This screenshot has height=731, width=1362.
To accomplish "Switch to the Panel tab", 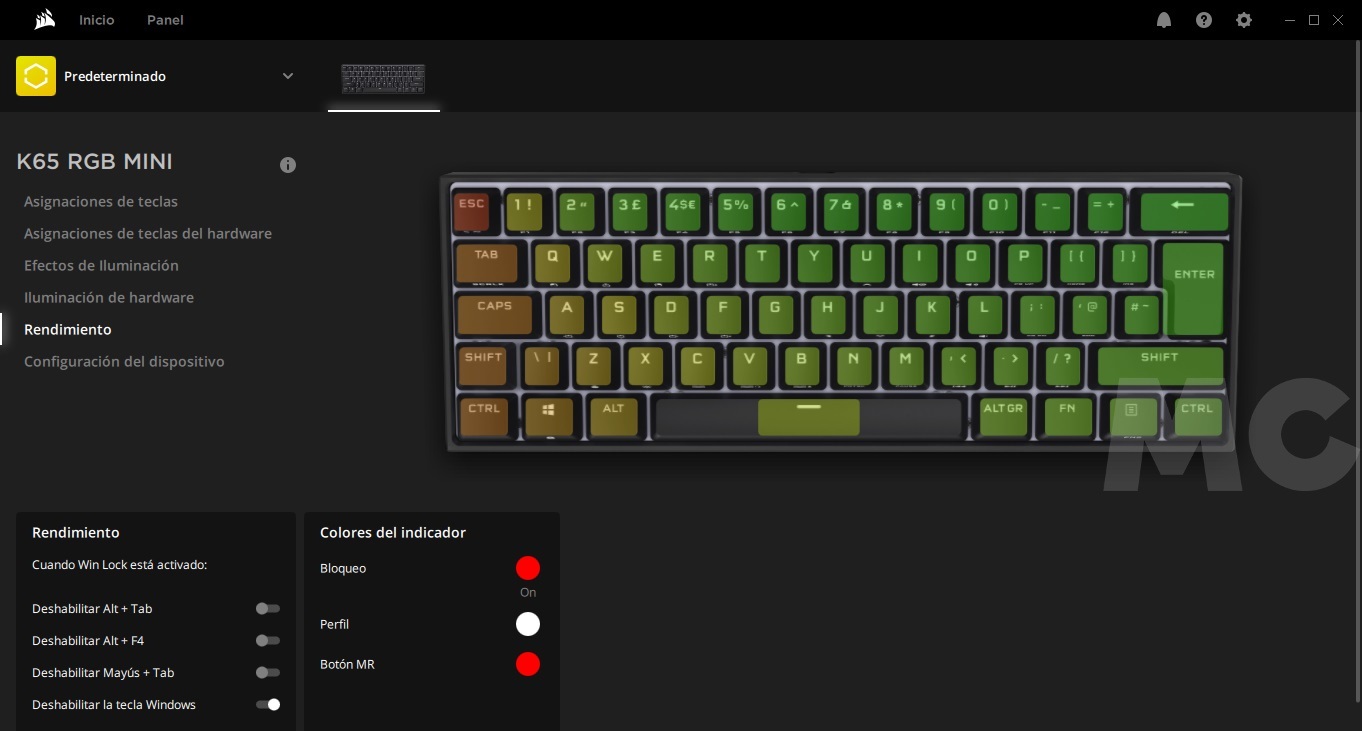I will (x=165, y=20).
